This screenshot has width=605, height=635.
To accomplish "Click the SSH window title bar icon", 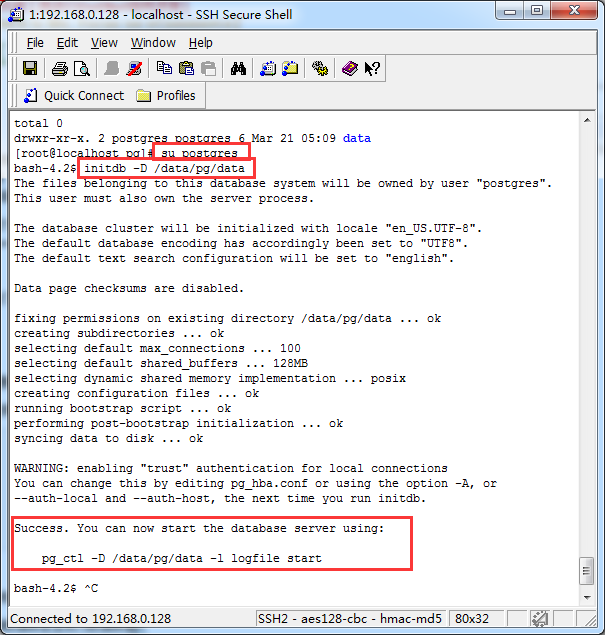I will tap(16, 15).
